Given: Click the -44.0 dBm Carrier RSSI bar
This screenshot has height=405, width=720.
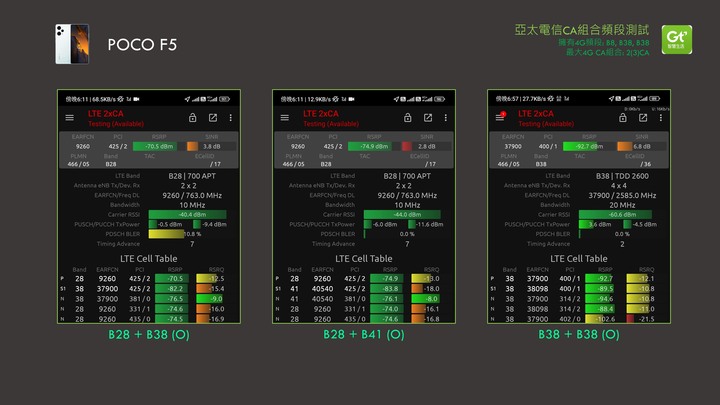Looking at the screenshot, I should [x=402, y=214].
